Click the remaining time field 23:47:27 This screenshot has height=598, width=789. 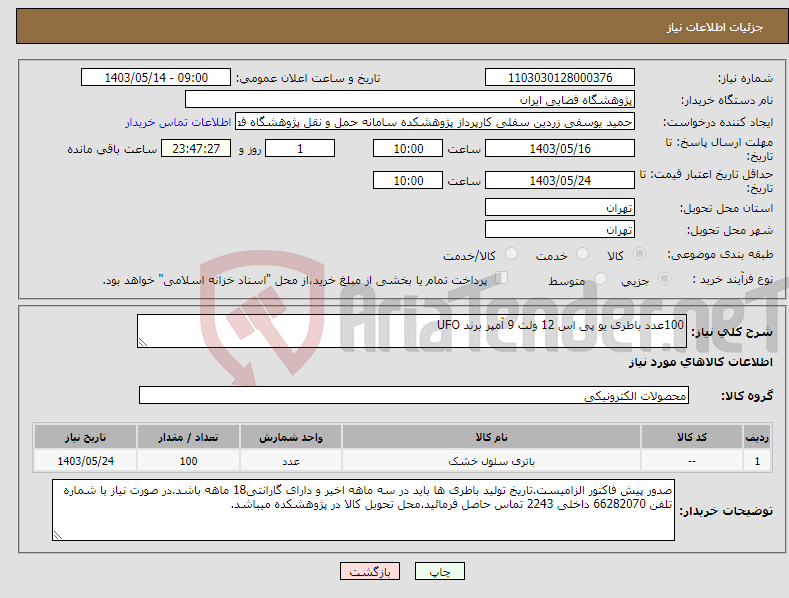pyautogui.click(x=196, y=148)
